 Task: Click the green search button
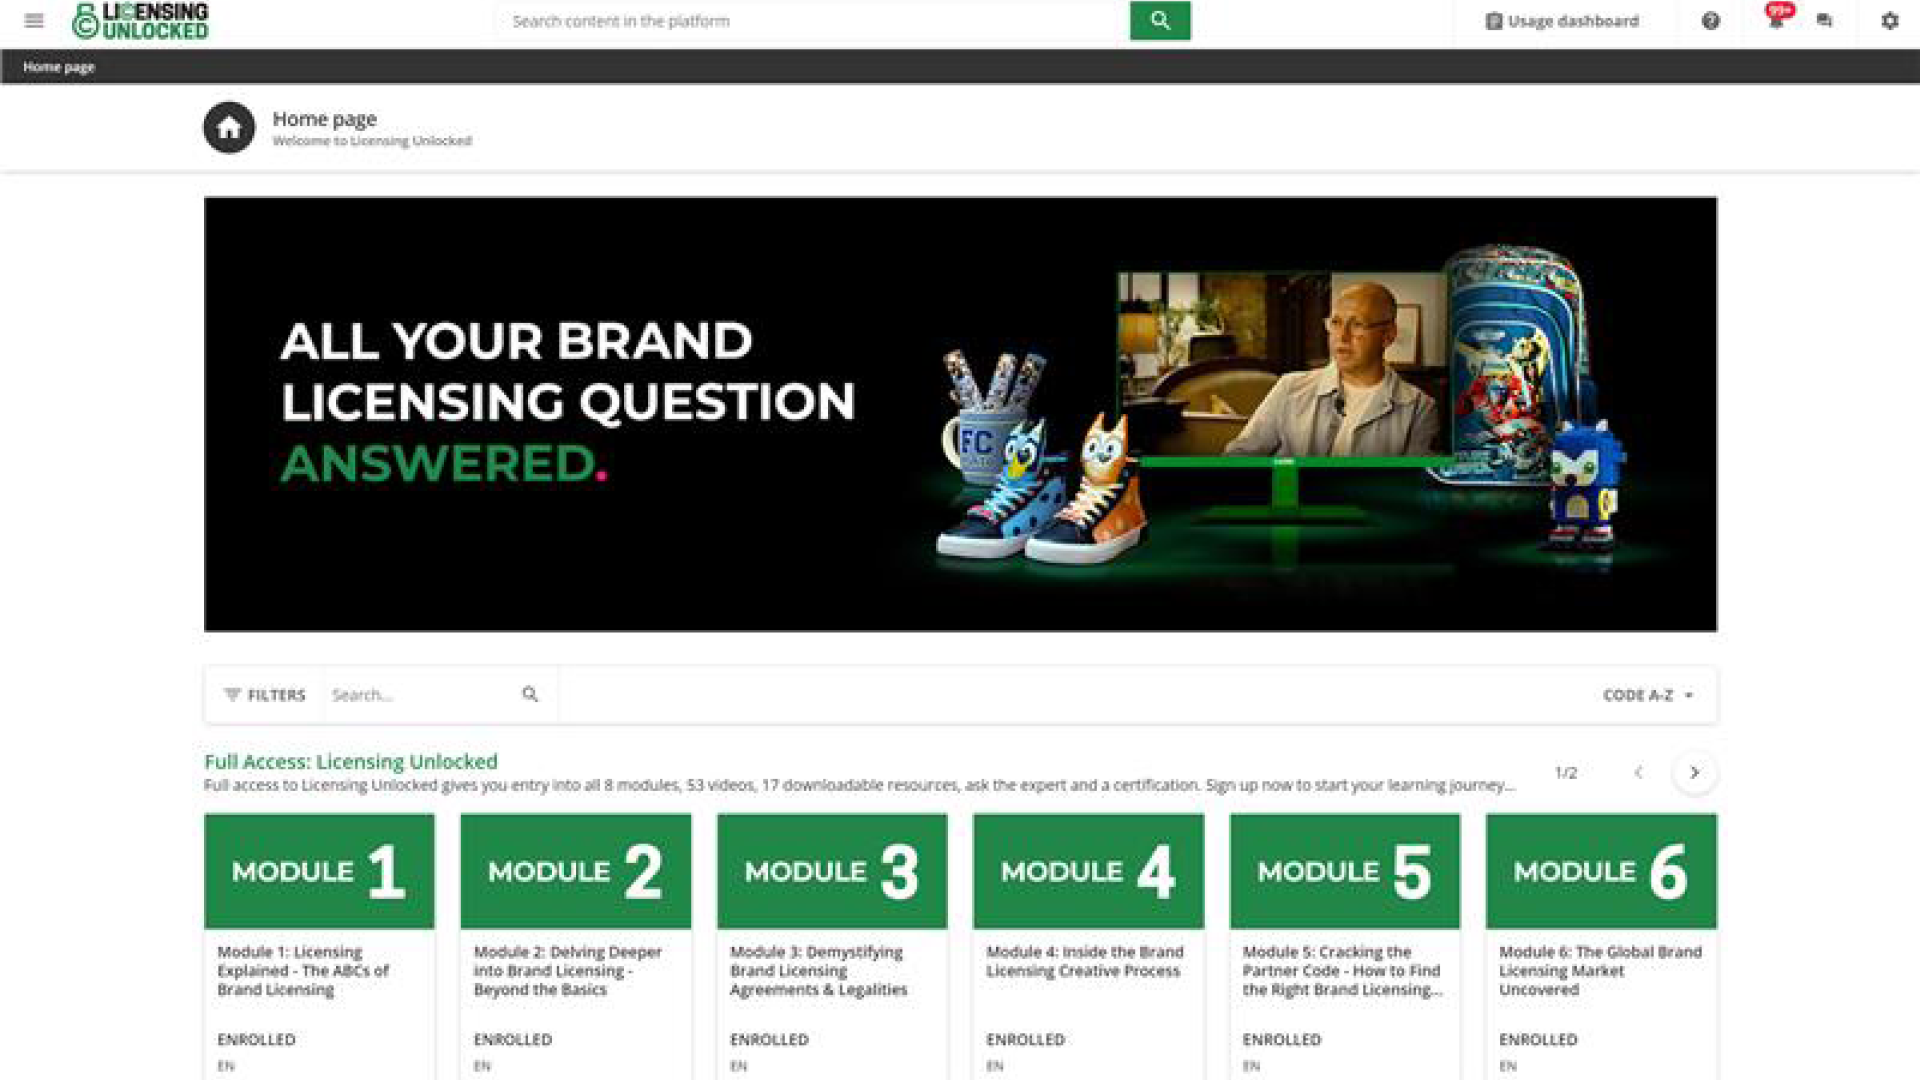pos(1160,20)
